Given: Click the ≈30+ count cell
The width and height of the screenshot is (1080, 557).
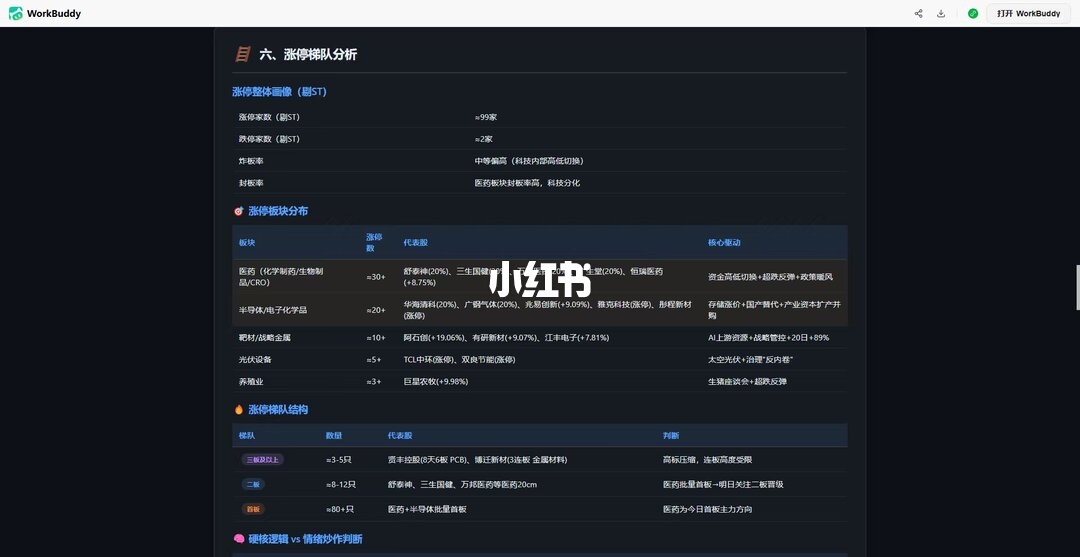Looking at the screenshot, I should point(375,277).
